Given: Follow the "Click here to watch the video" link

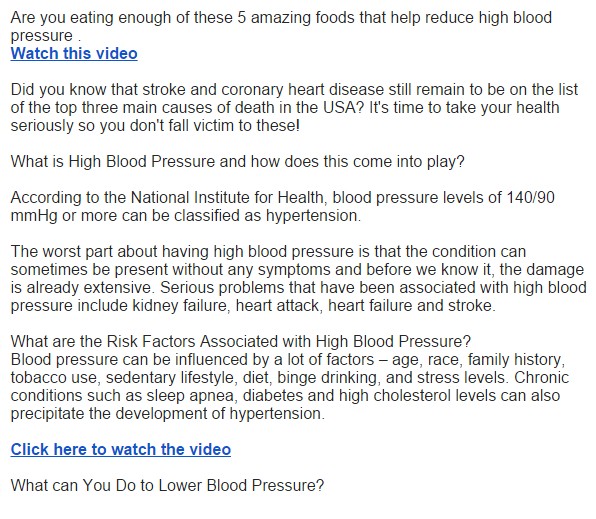Looking at the screenshot, I should (x=120, y=449).
